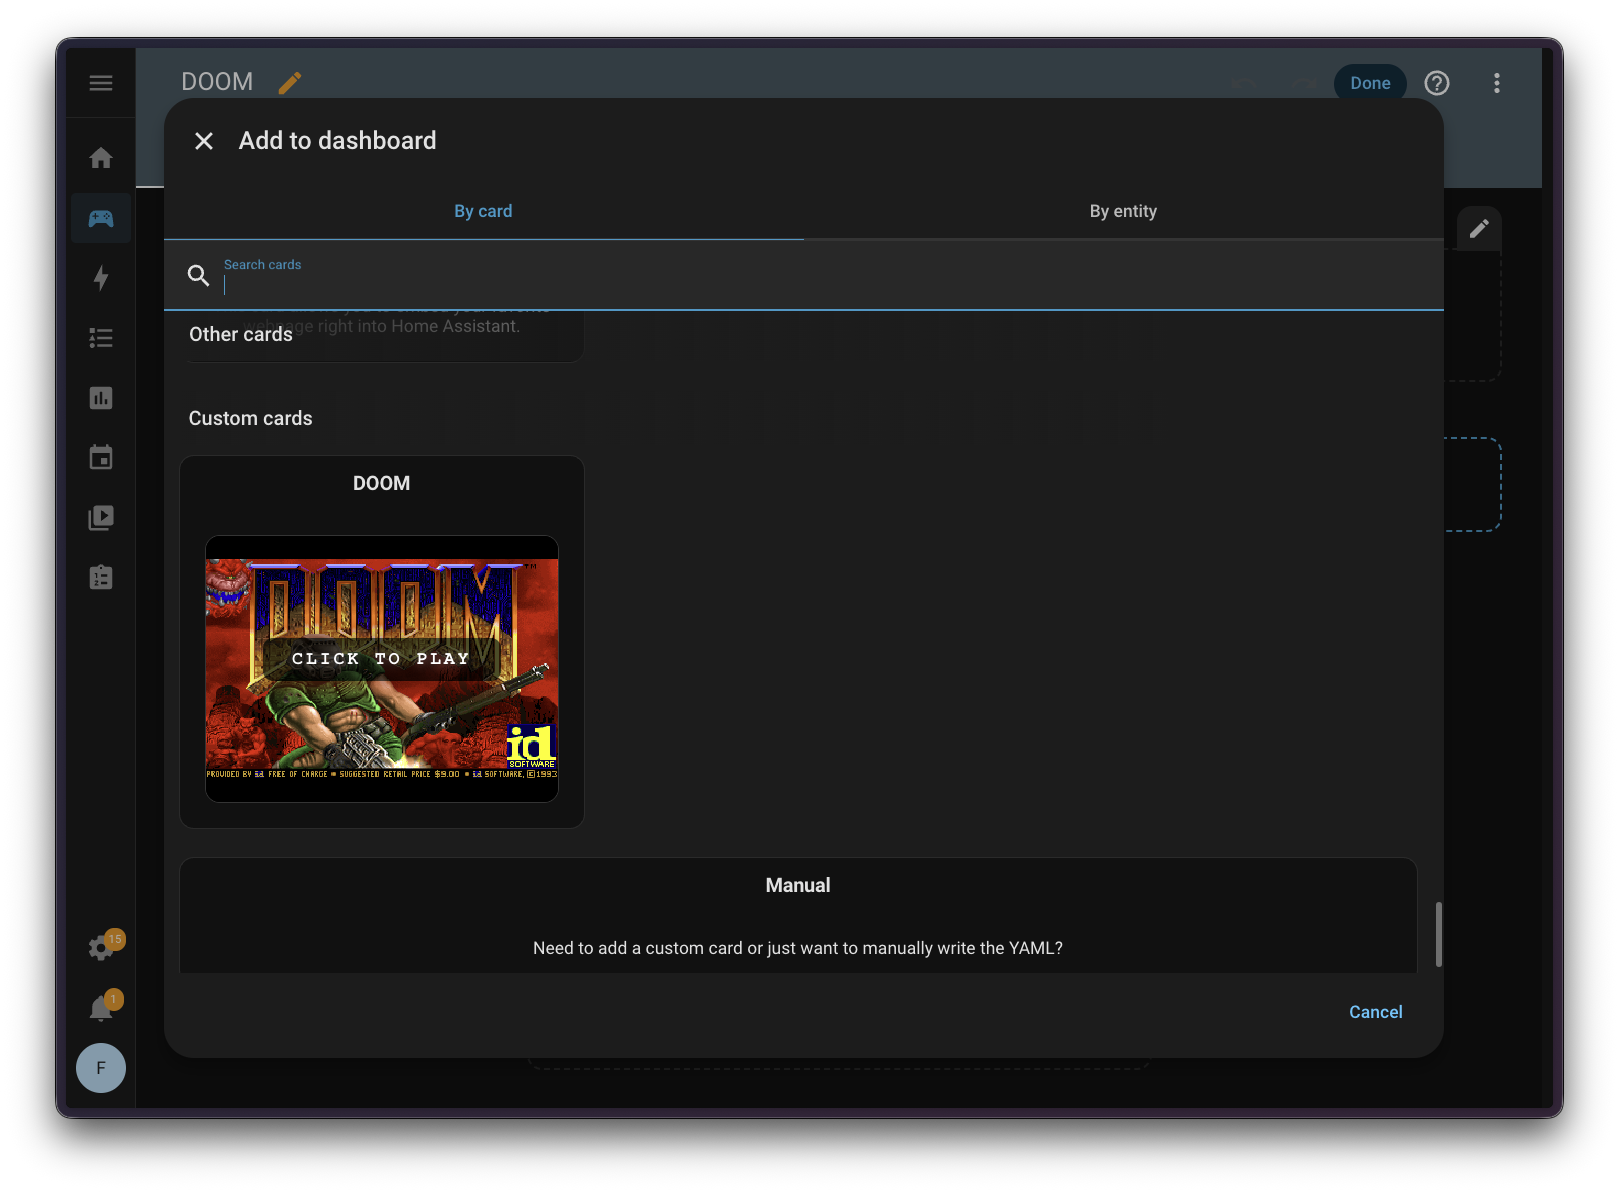Click the dialog's vertical scrollbar
The width and height of the screenshot is (1619, 1192).
coord(1438,935)
